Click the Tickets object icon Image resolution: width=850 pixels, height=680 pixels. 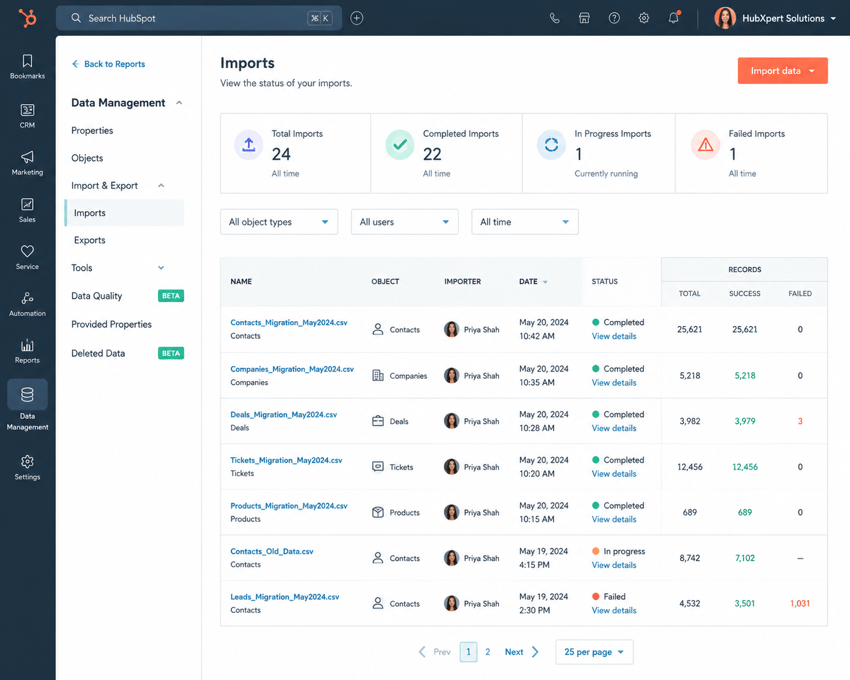[x=378, y=466]
